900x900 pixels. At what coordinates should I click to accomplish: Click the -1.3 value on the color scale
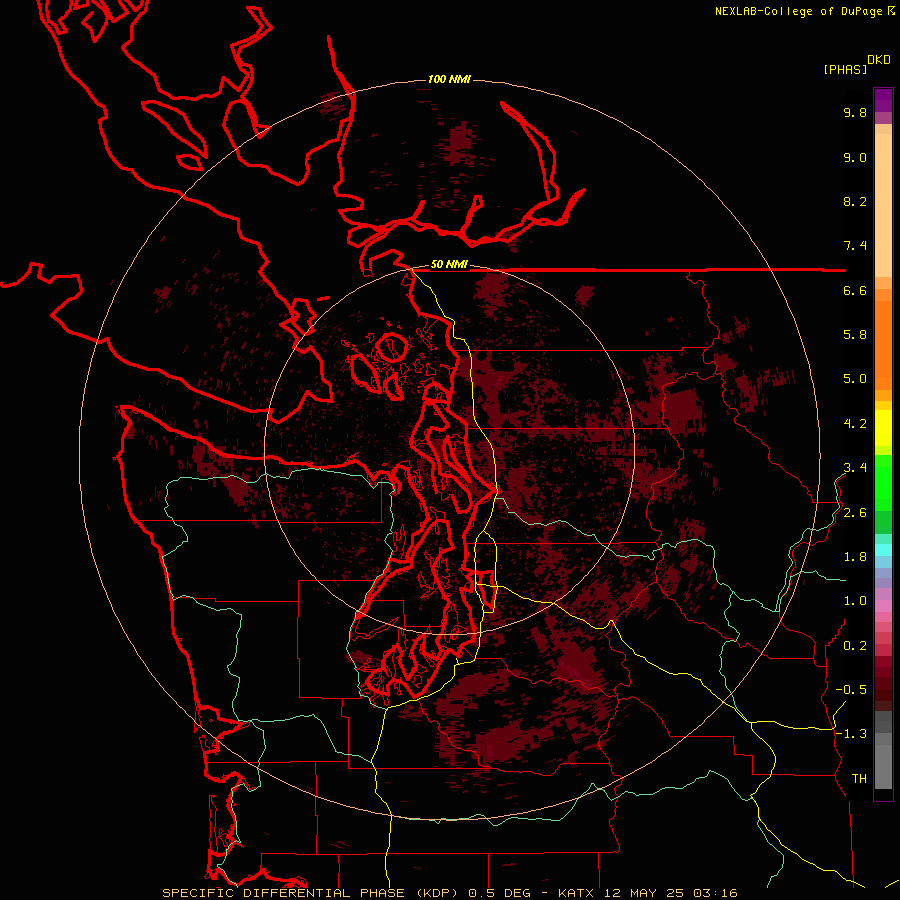[x=851, y=734]
